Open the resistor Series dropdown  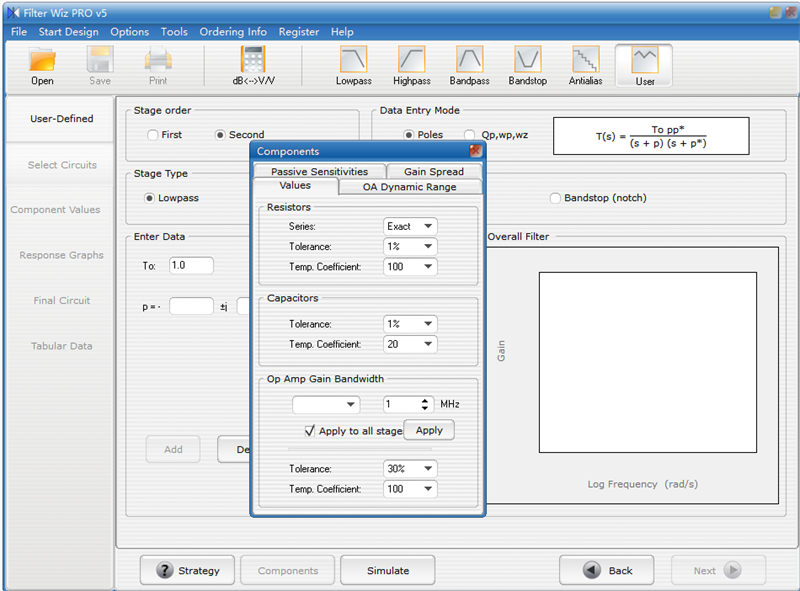coord(410,226)
